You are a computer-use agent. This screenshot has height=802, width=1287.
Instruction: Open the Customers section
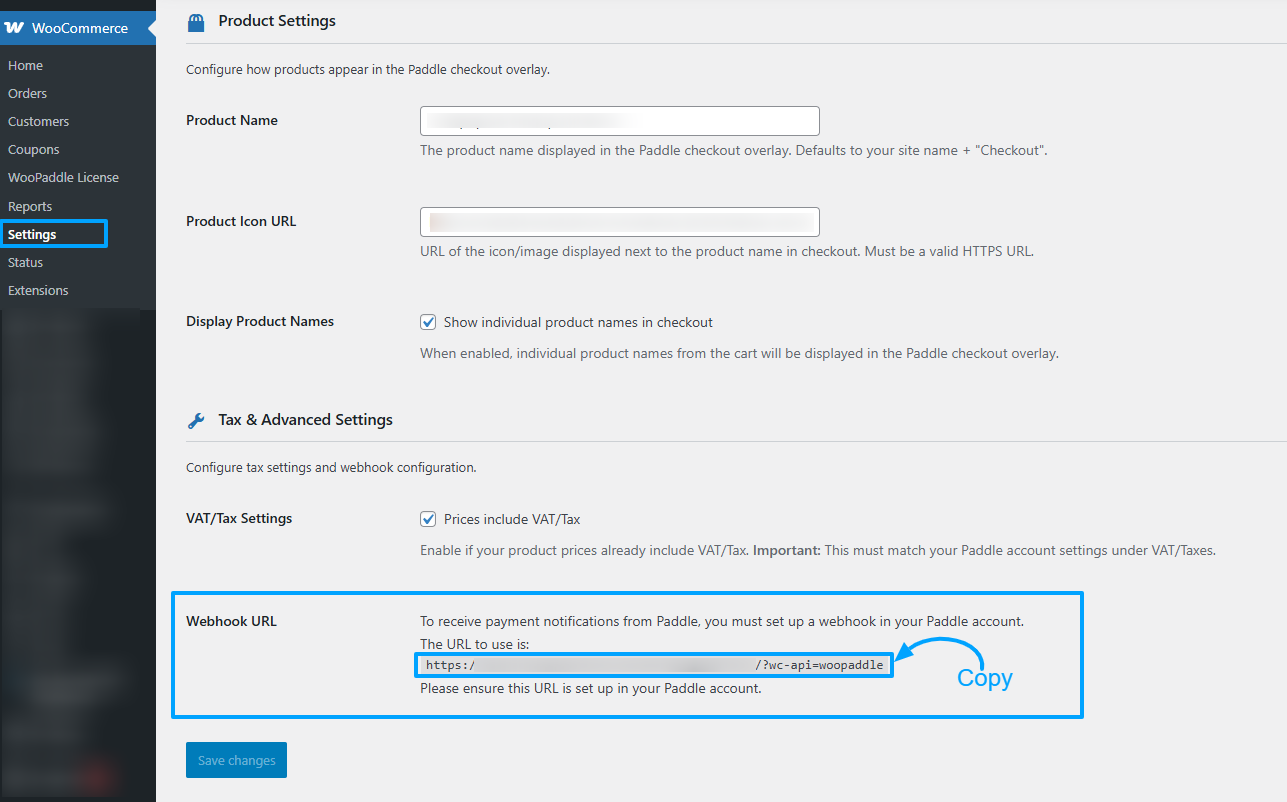pyautogui.click(x=39, y=121)
